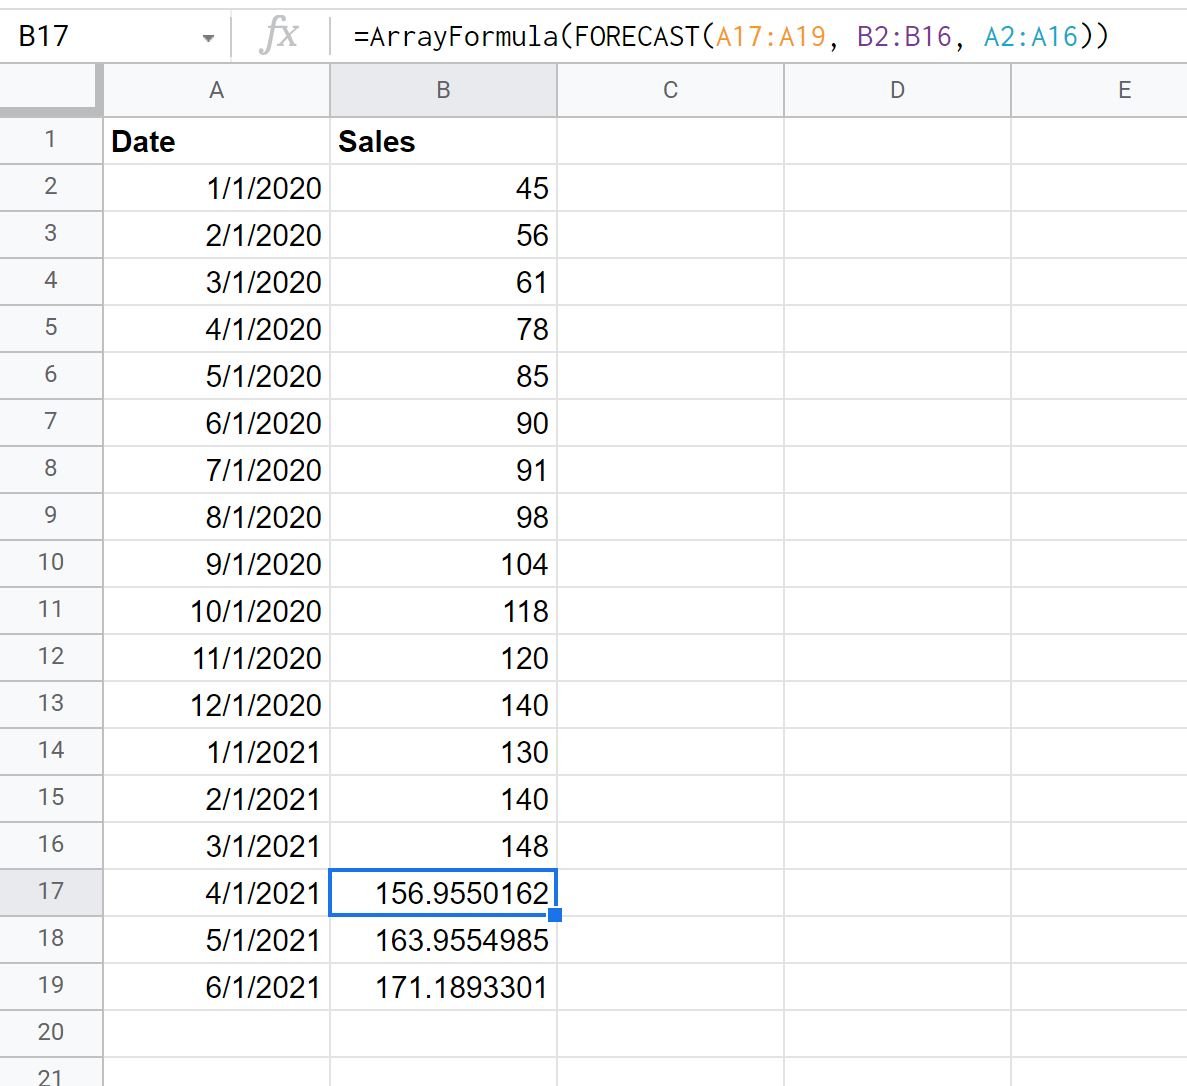
Task: Click cell with date 1/1/2020
Action: tap(217, 188)
